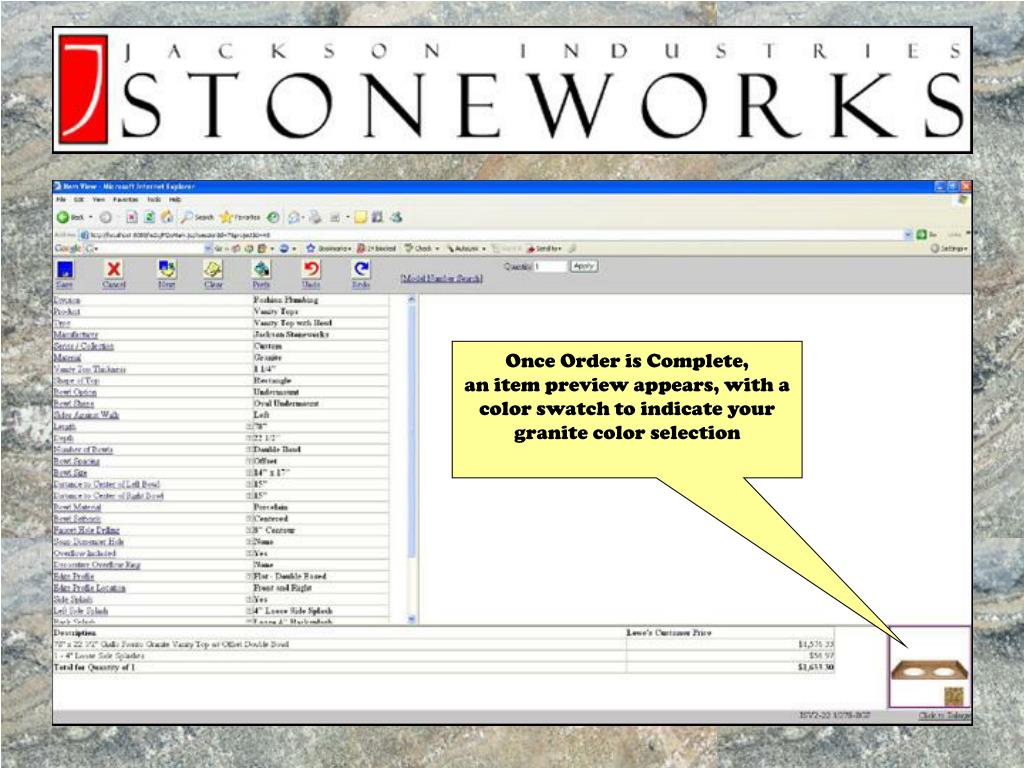Click the Clear icon in item toolbar
Image resolution: width=1024 pixels, height=768 pixels.
coord(213,269)
